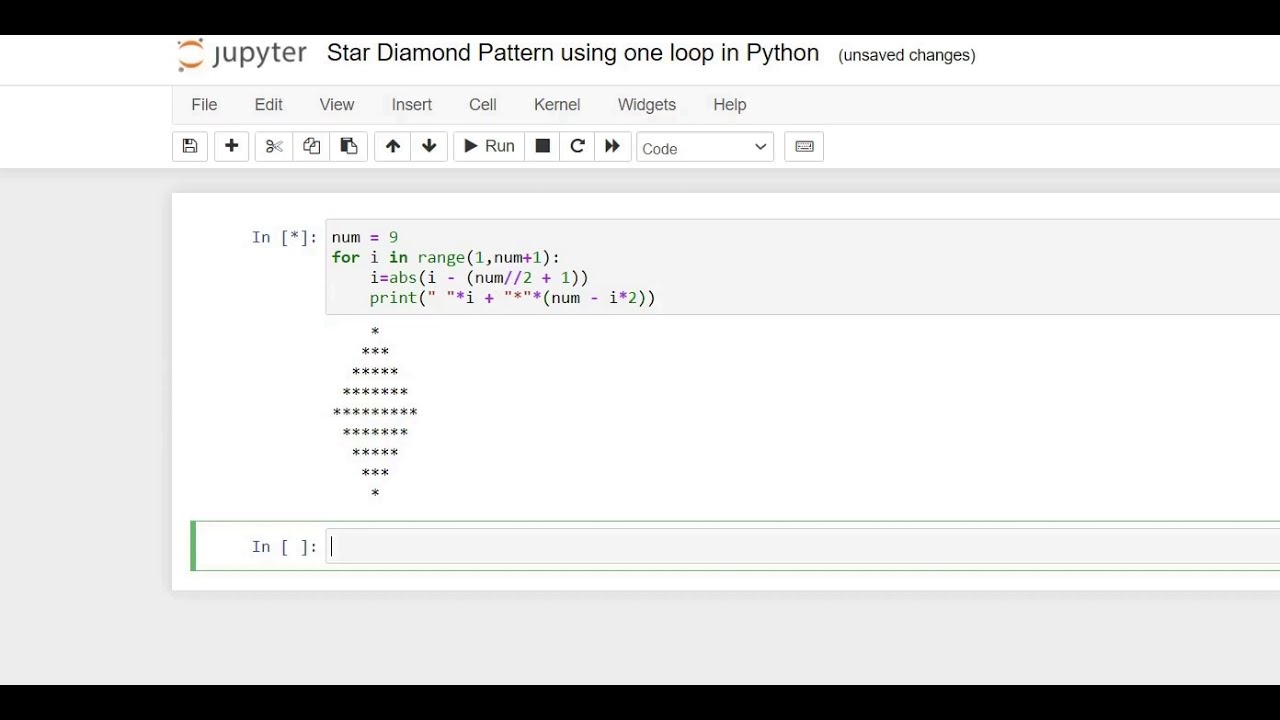1280x720 pixels.
Task: Open the Help menu
Action: (x=730, y=104)
